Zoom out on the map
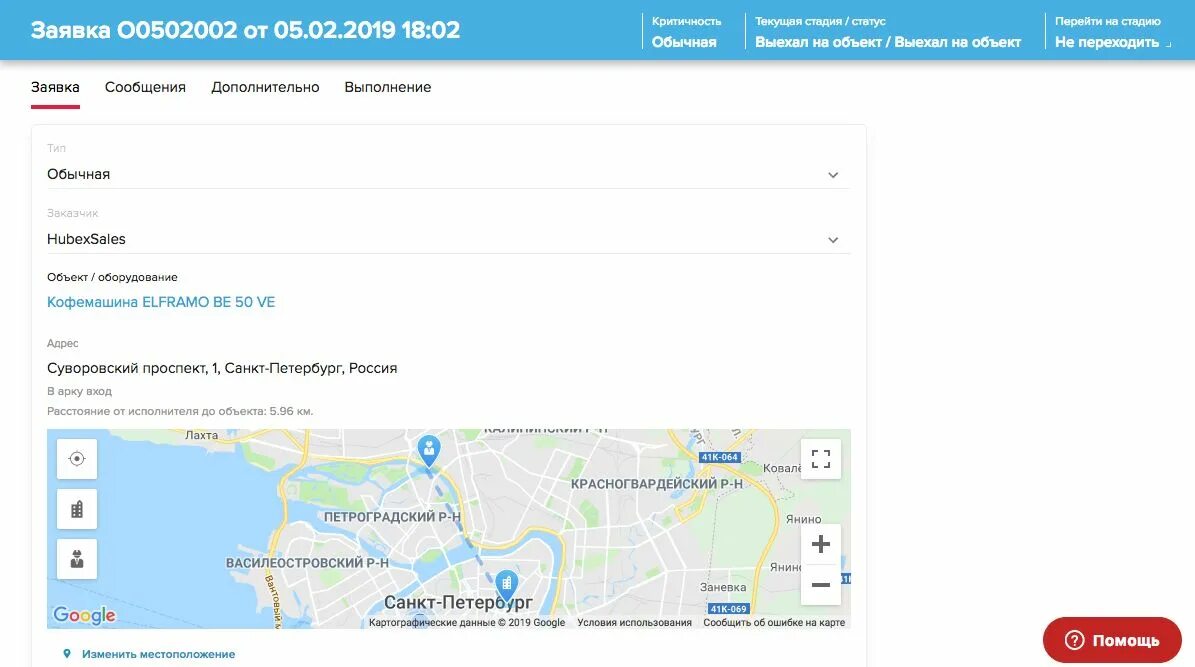 [821, 585]
